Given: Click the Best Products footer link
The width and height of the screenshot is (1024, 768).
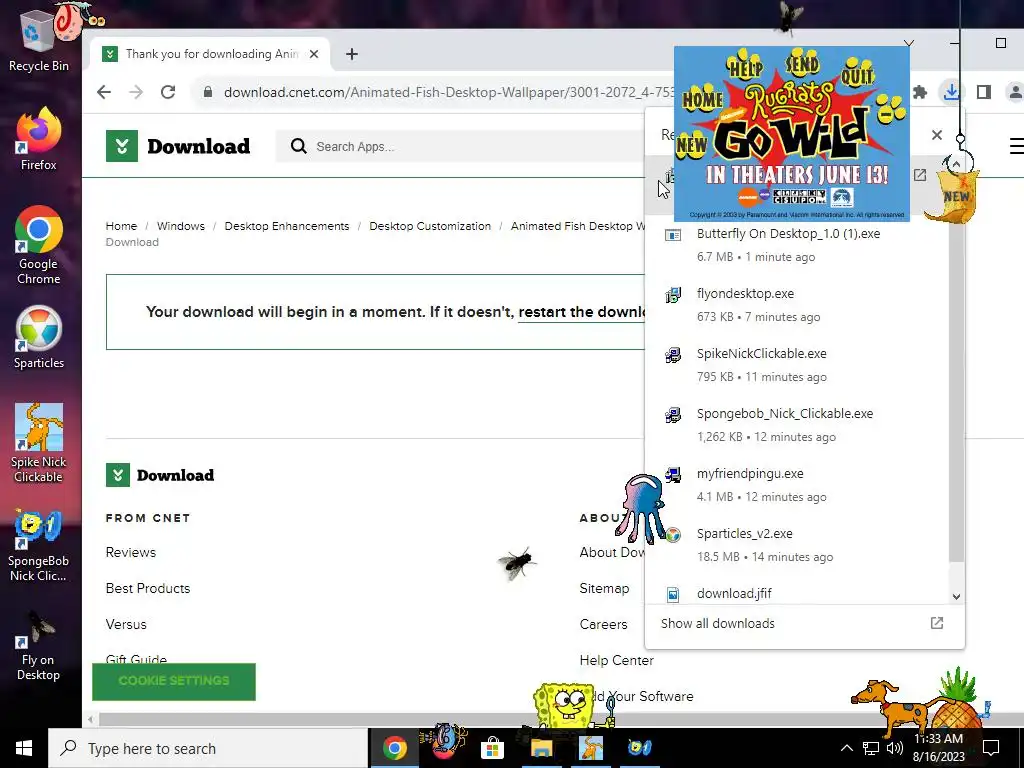Looking at the screenshot, I should tap(148, 588).
